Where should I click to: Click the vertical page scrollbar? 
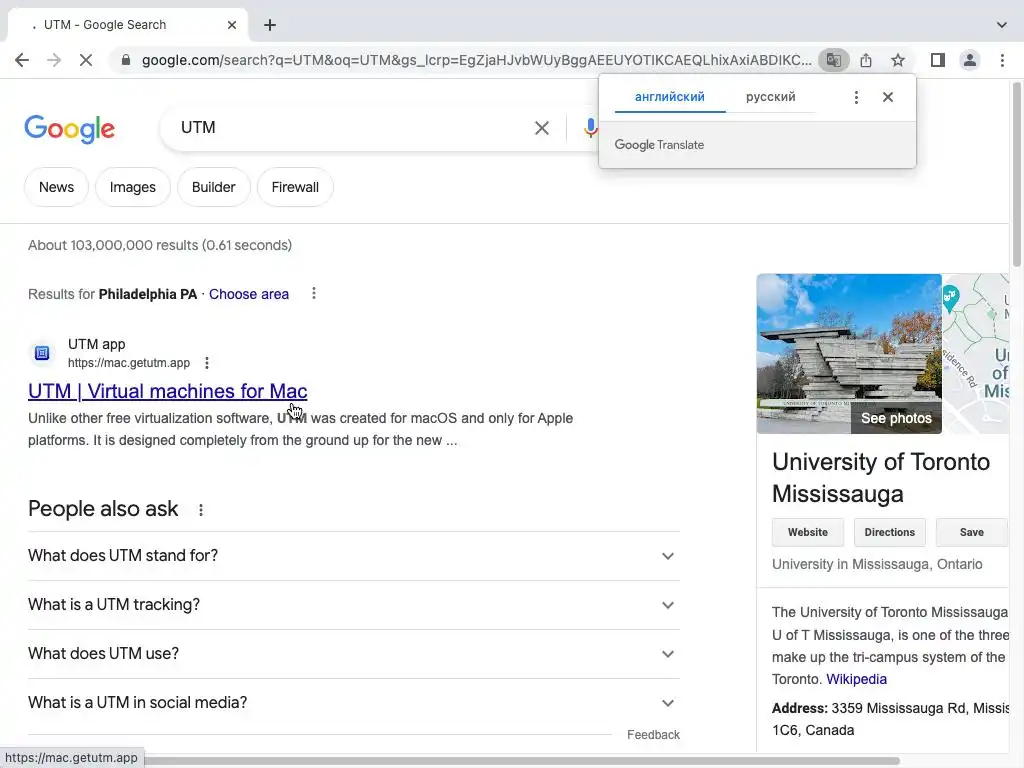pyautogui.click(x=1017, y=174)
